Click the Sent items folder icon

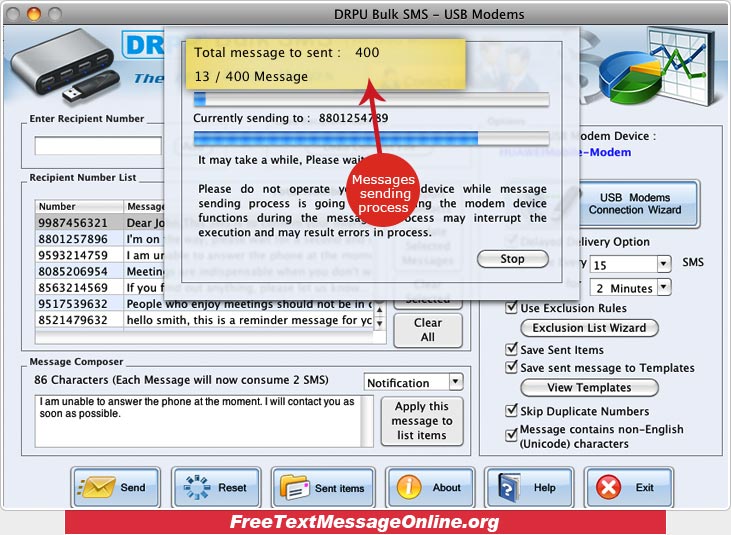point(295,487)
